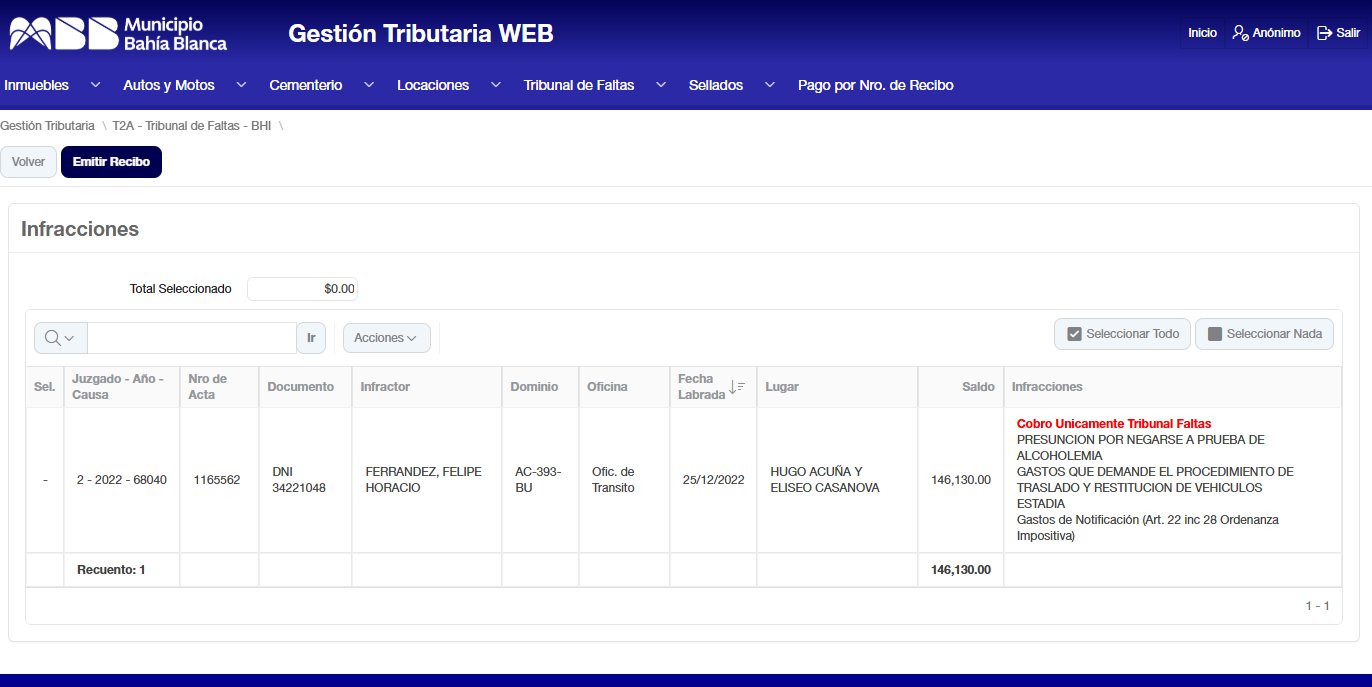
Task: Click the Municipio Bahía Blanca logo
Action: click(118, 33)
